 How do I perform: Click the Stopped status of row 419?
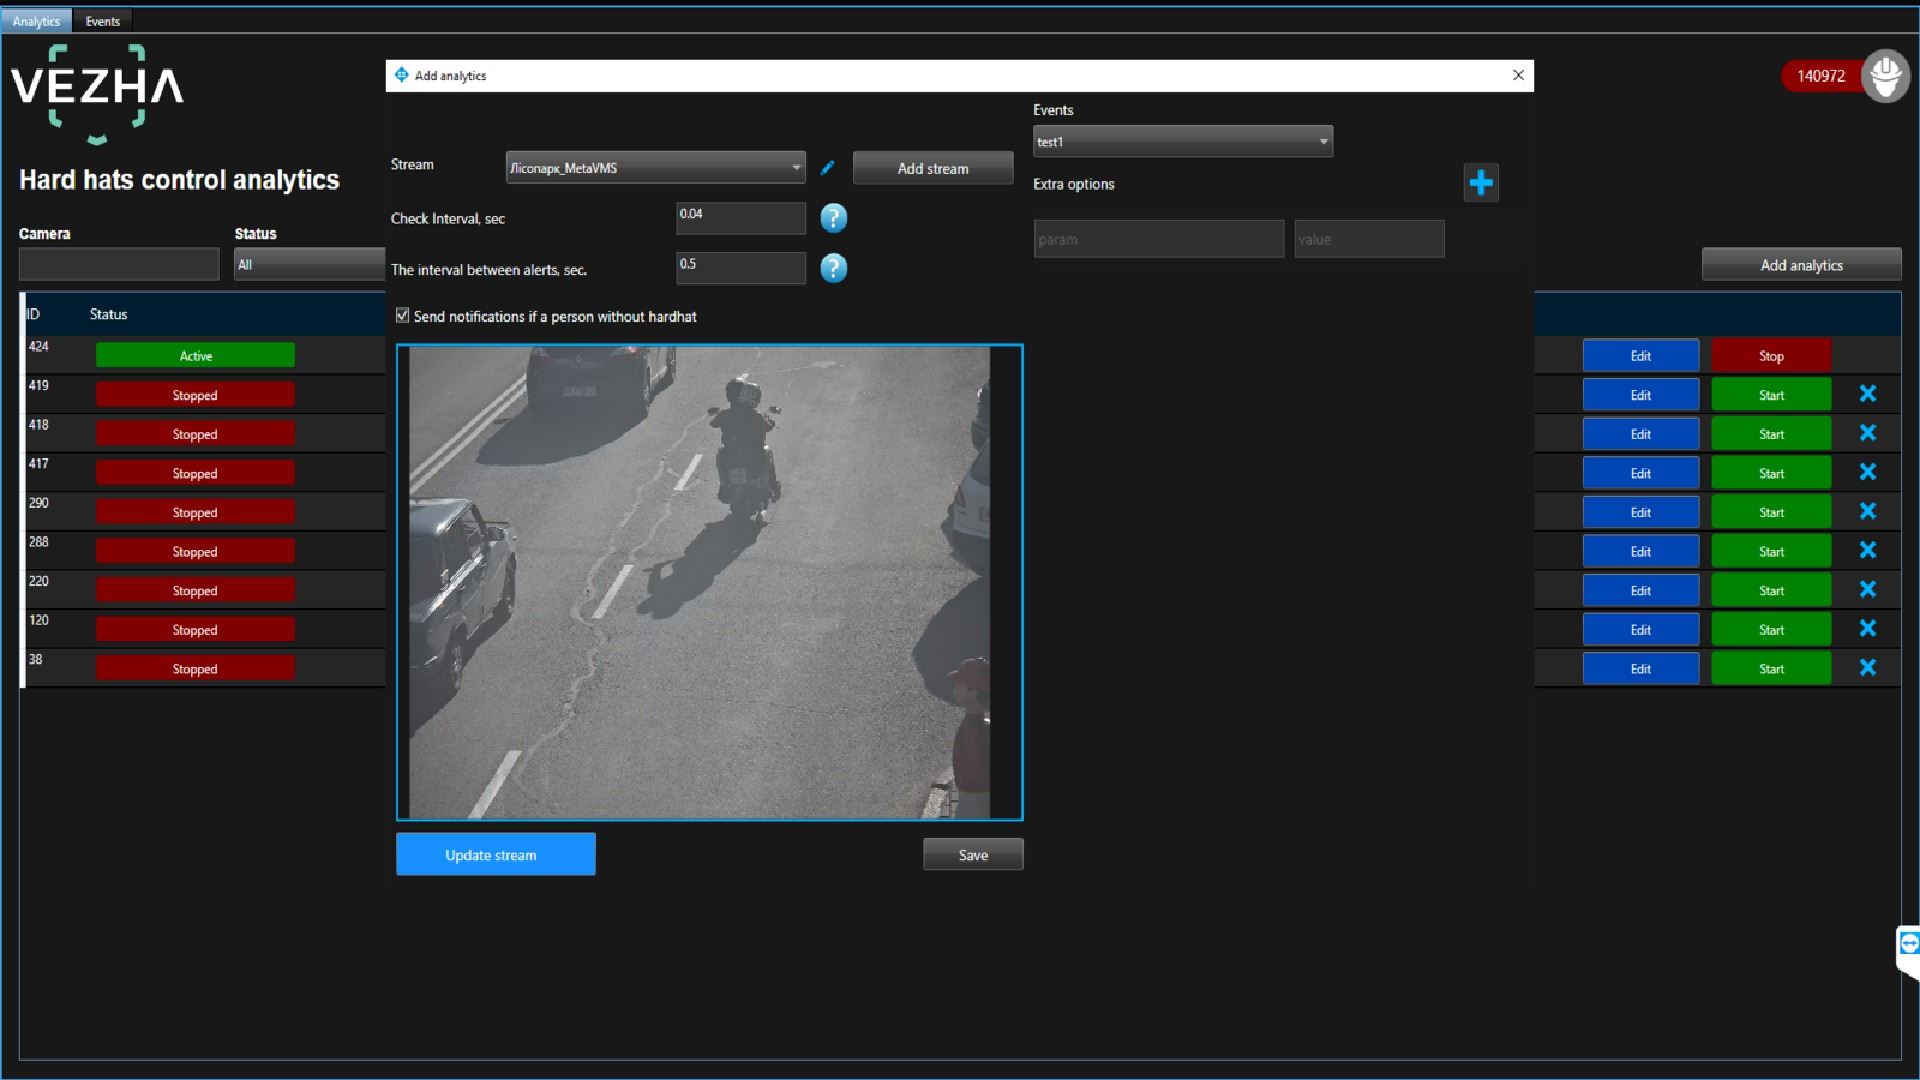pyautogui.click(x=195, y=395)
